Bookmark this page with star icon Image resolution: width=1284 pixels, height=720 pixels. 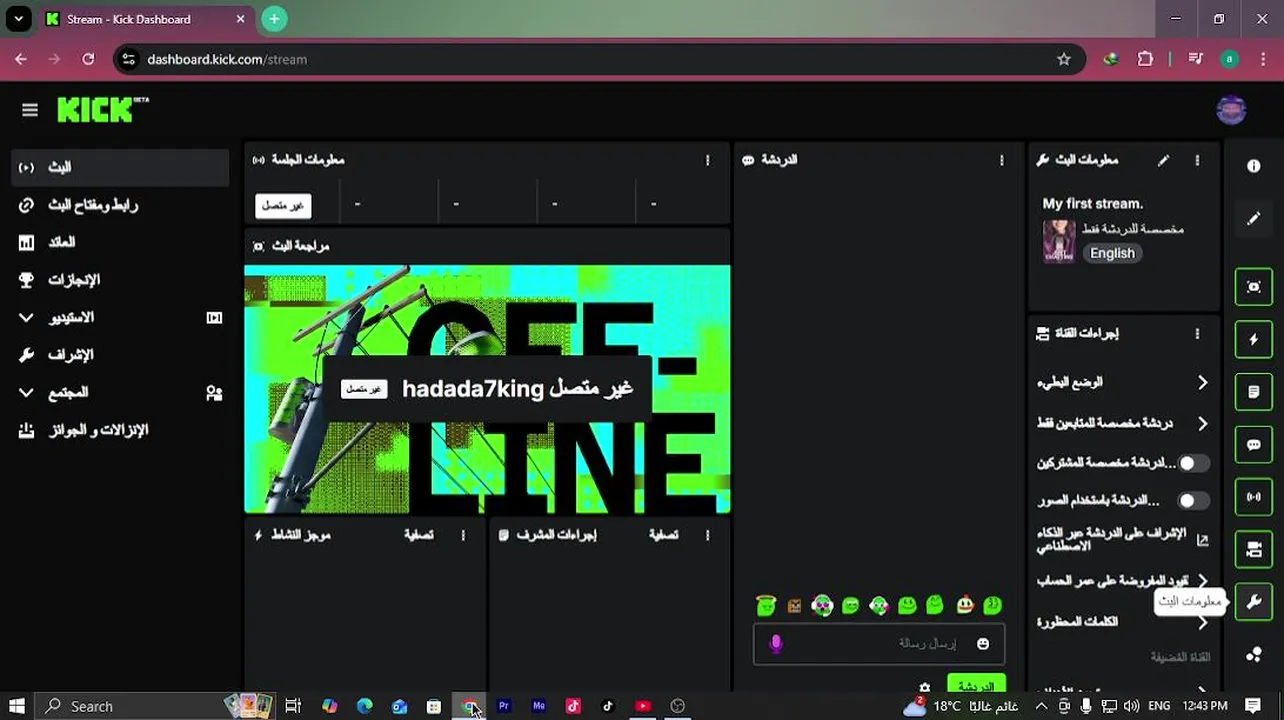[x=1064, y=59]
